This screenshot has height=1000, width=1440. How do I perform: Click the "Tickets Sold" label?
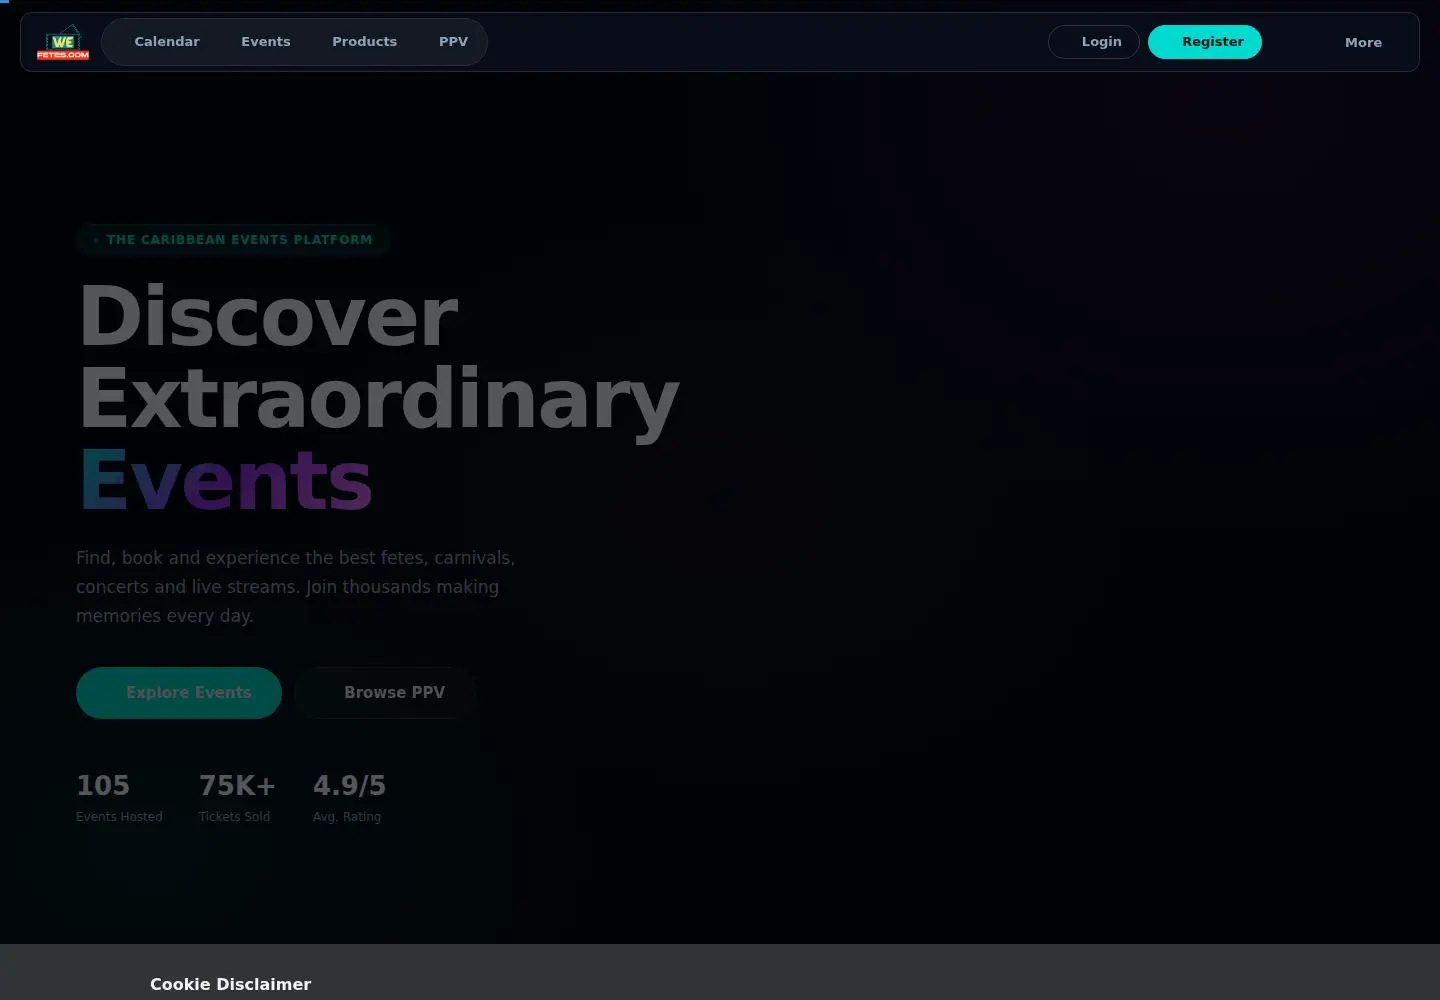click(x=234, y=817)
